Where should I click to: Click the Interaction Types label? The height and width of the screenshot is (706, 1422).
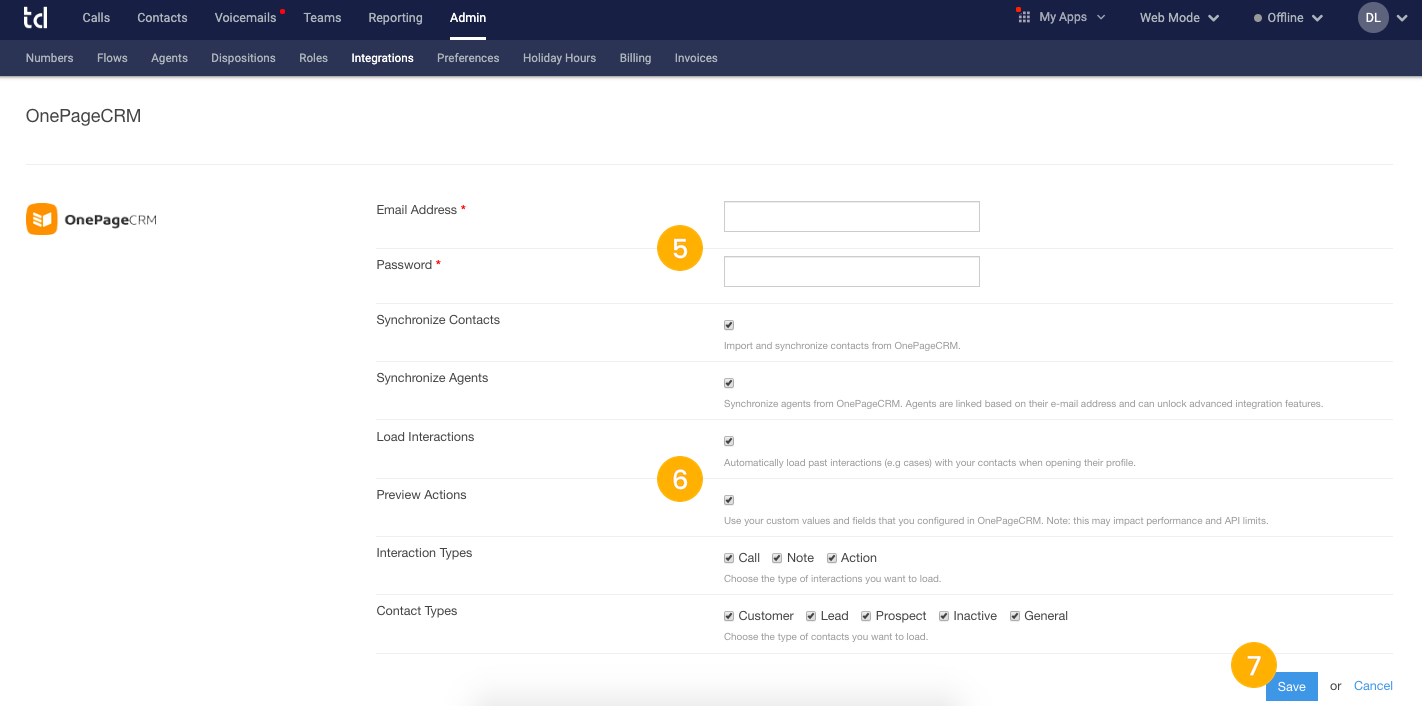(424, 553)
